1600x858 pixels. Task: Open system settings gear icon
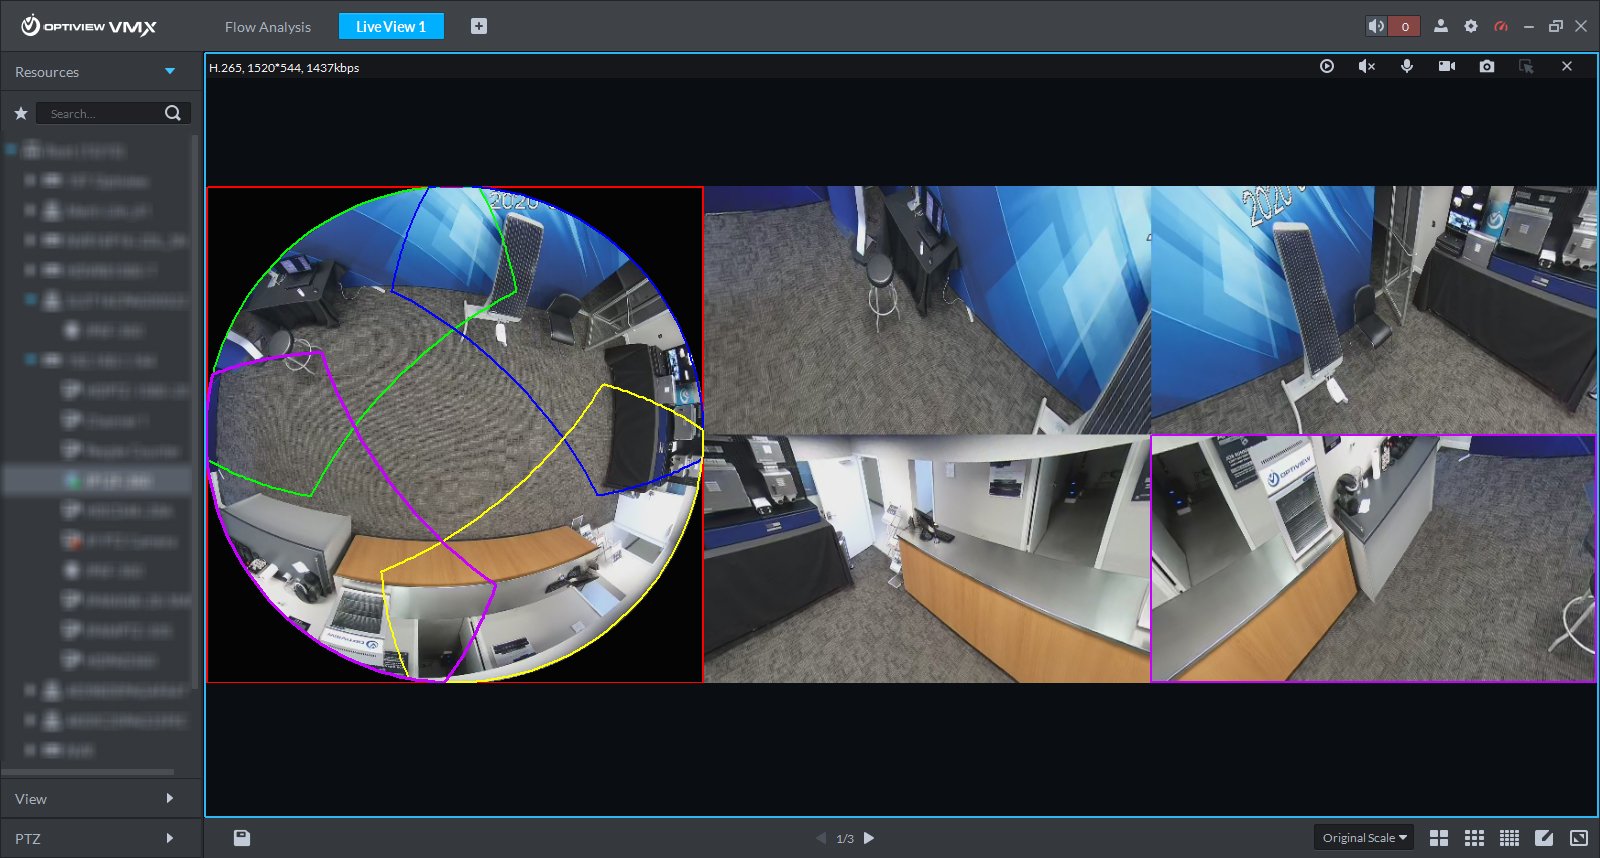point(1471,26)
